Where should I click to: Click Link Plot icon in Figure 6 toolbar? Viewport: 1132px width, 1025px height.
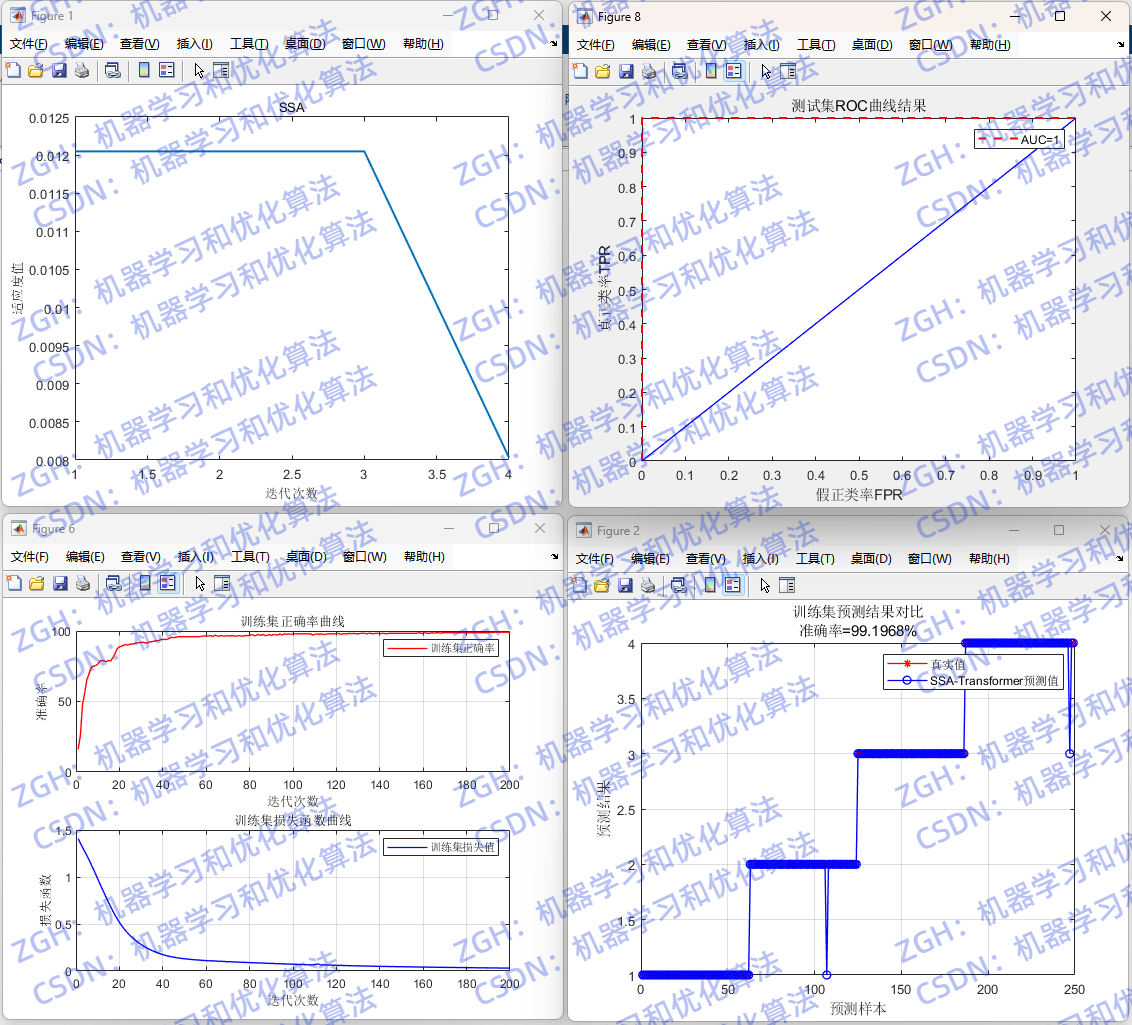click(113, 583)
